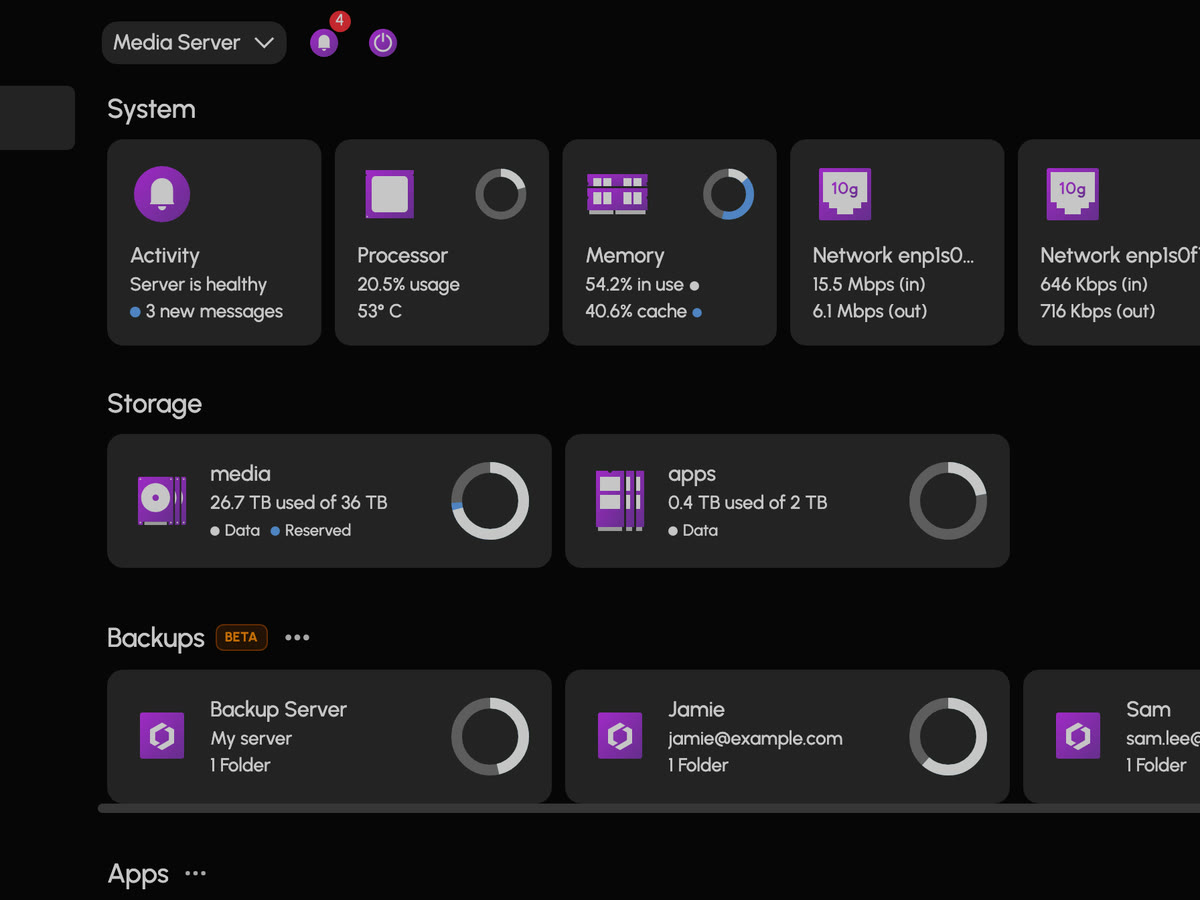Open the Media Server dropdown
1200x900 pixels.
click(x=194, y=43)
